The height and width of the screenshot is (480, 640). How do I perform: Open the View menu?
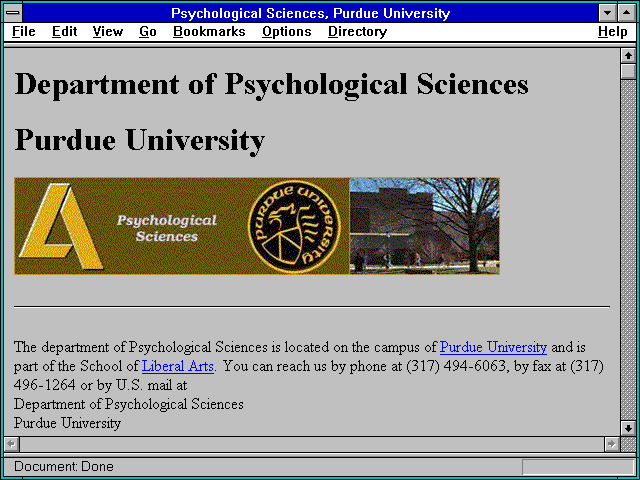coord(108,32)
